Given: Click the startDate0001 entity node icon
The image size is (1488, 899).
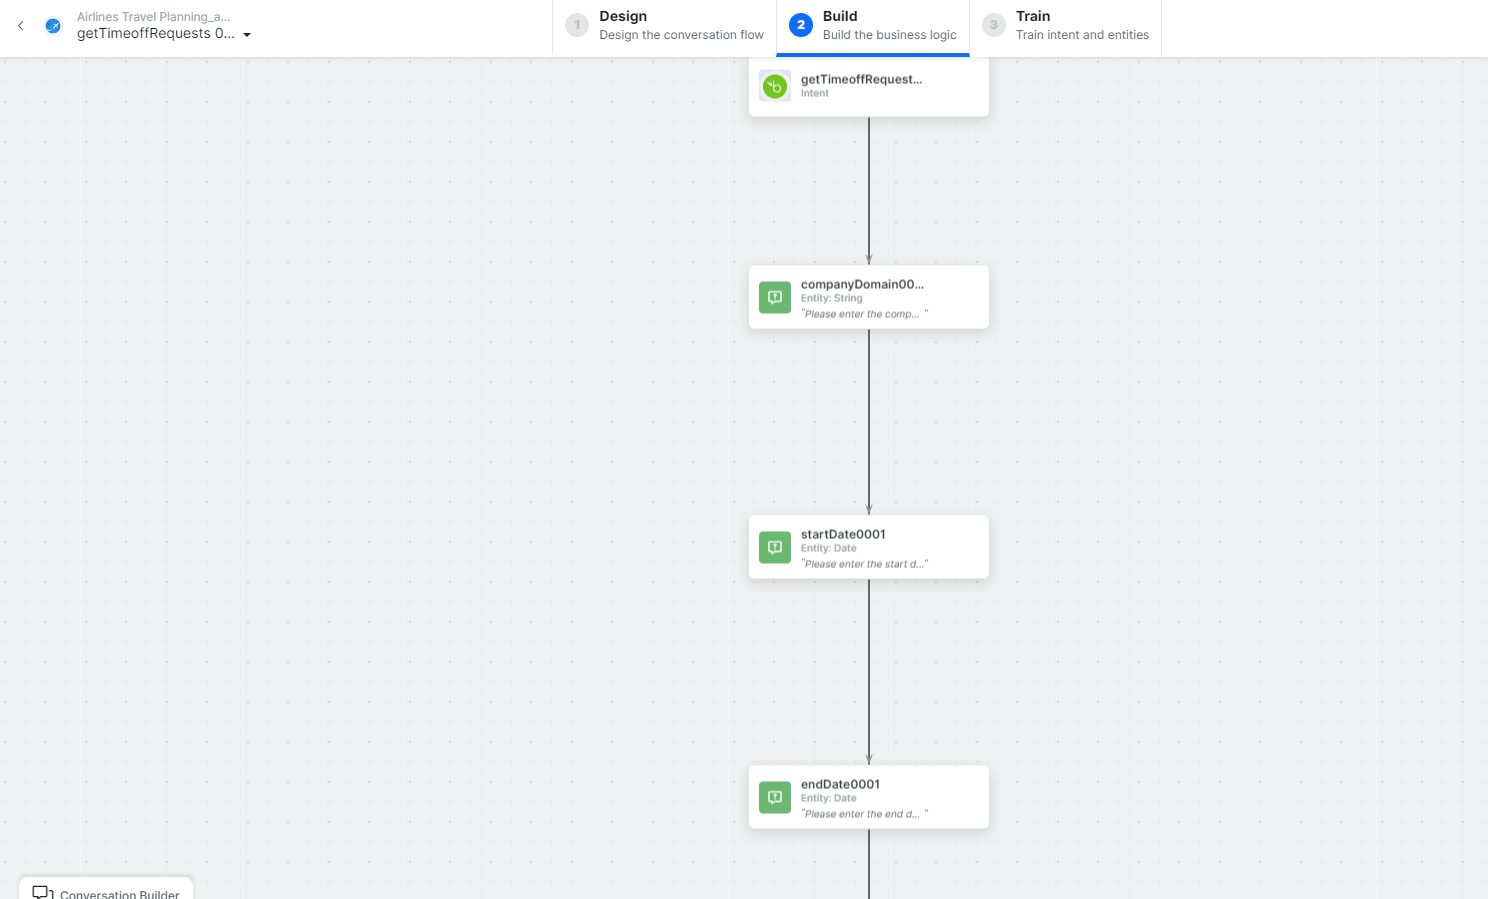Looking at the screenshot, I should point(775,547).
